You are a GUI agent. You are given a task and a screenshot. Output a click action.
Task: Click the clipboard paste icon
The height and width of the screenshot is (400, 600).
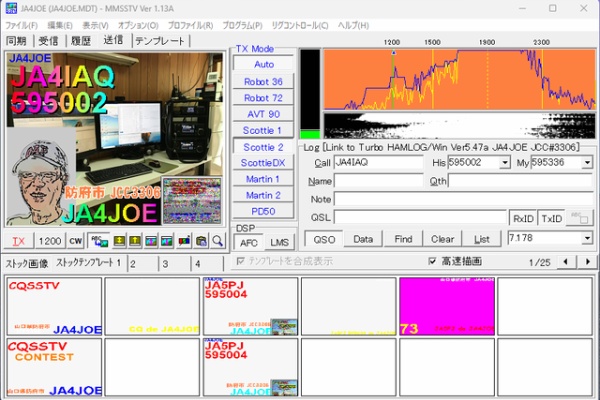(201, 241)
